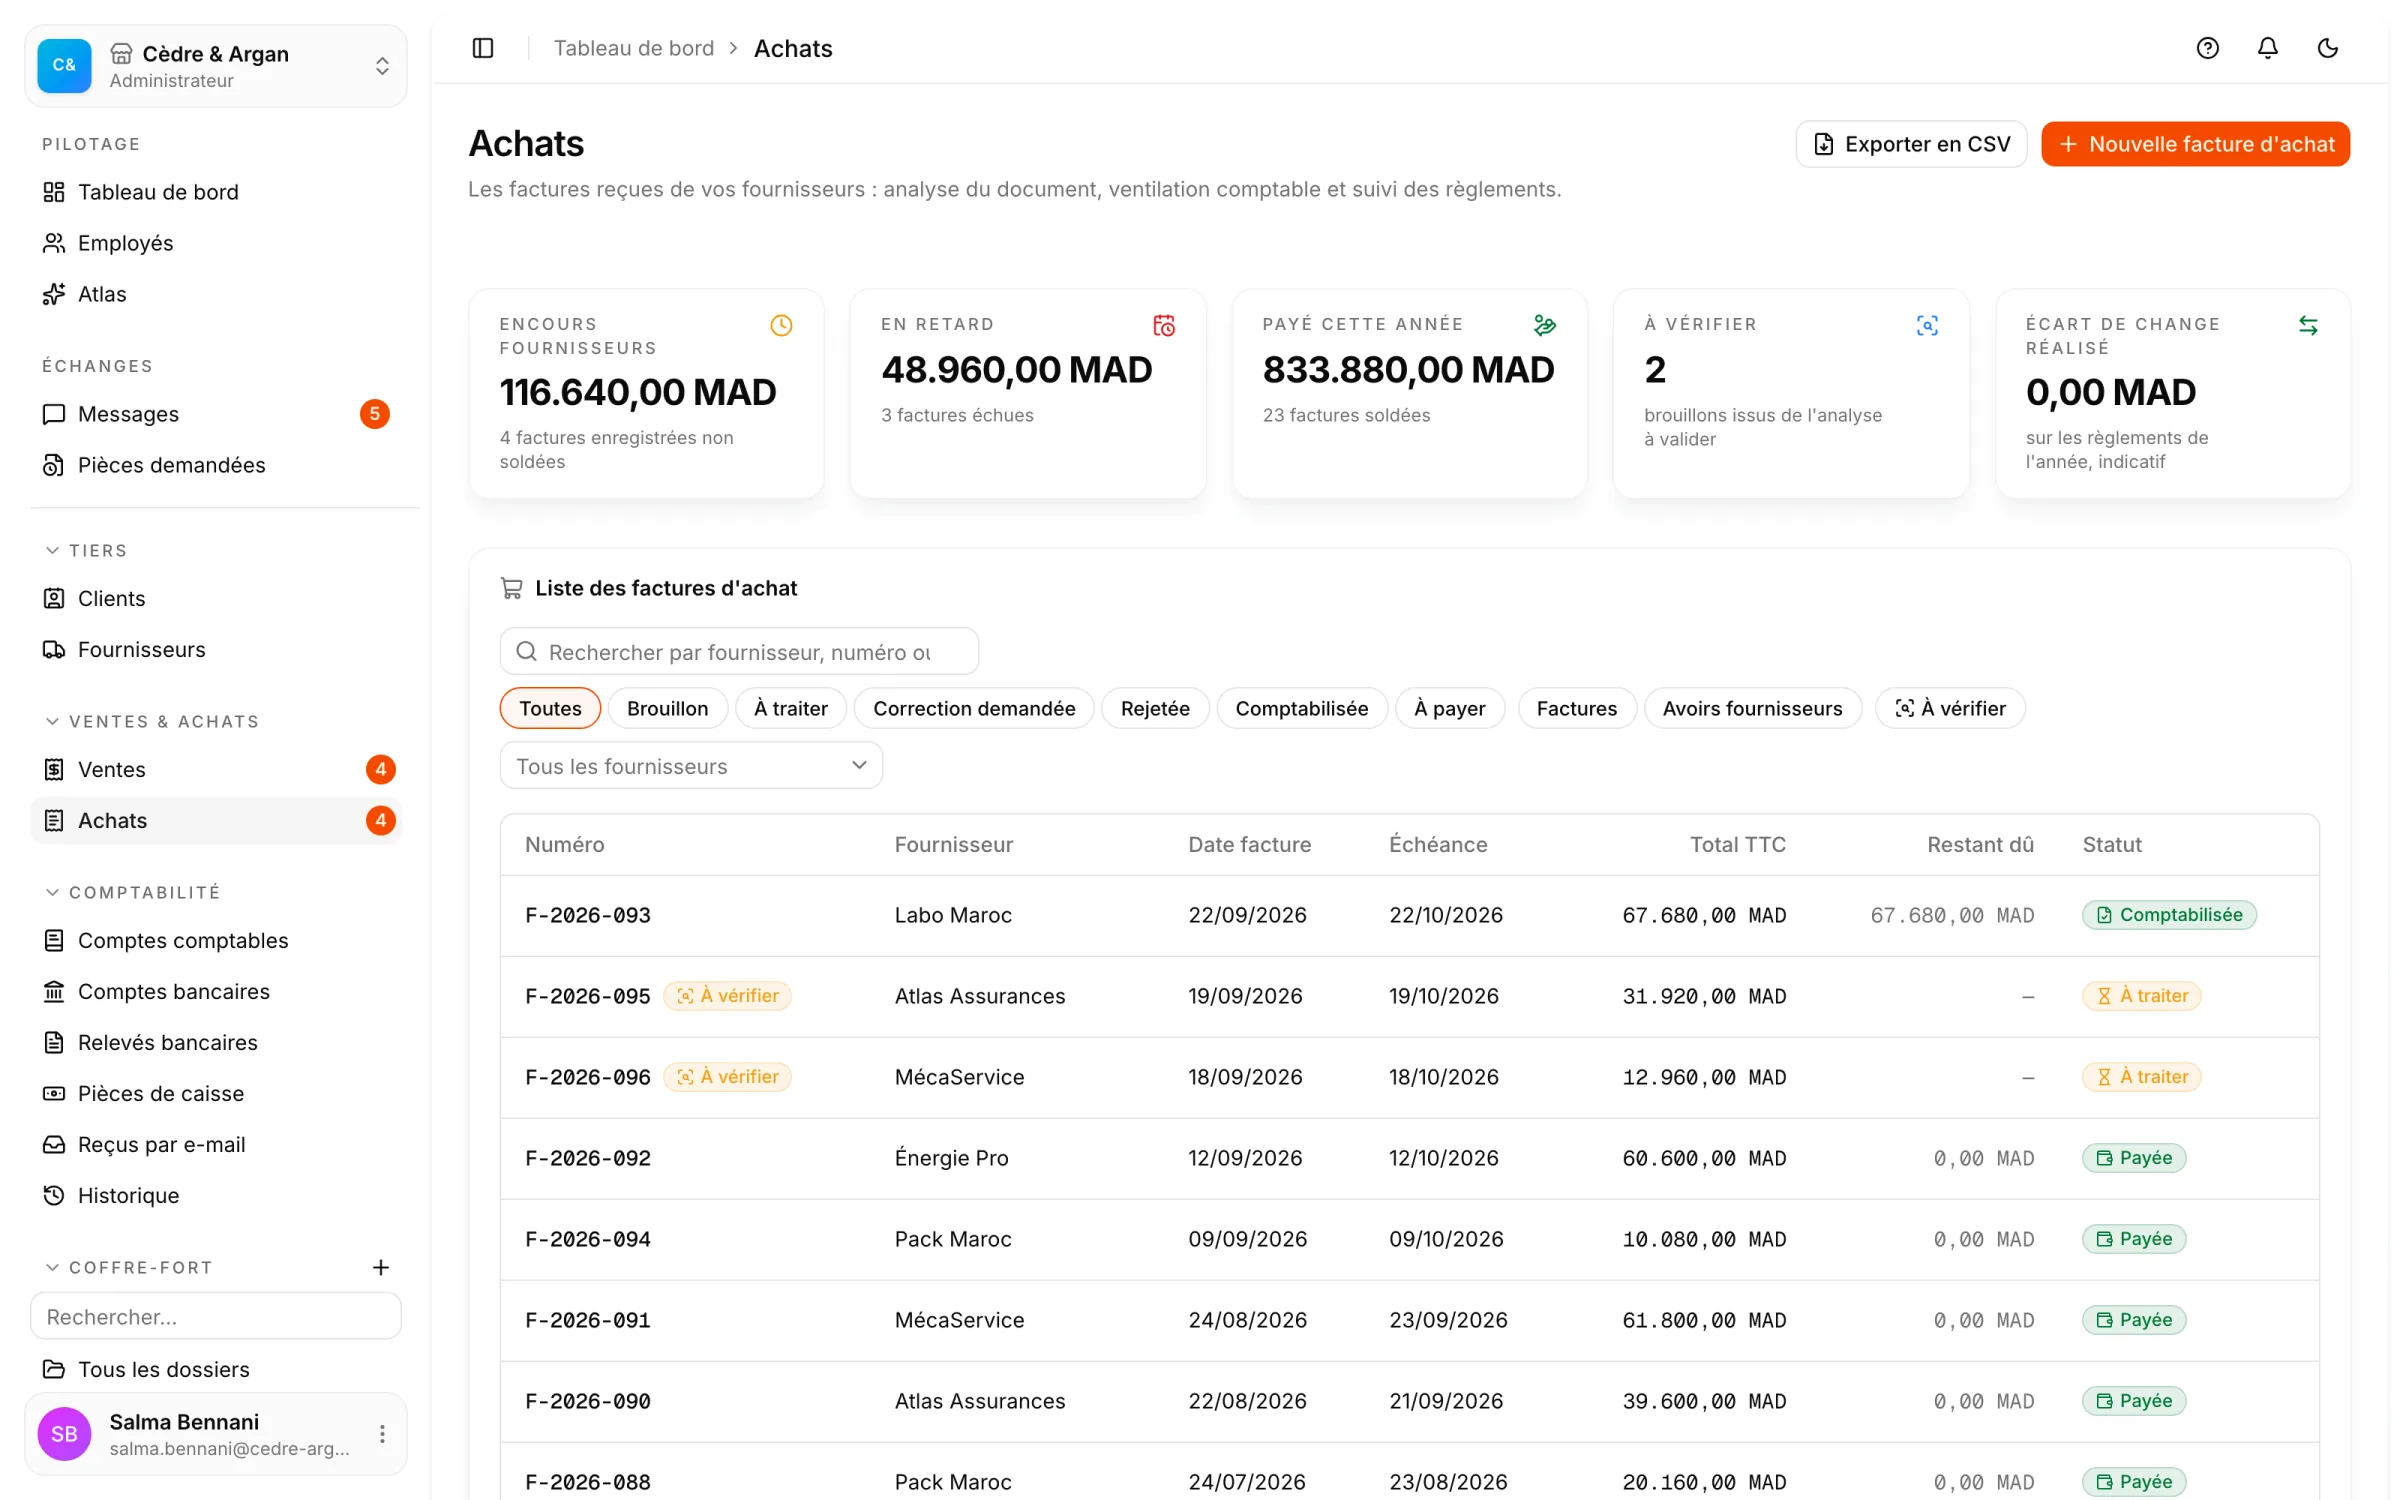Select the Brouillon filter
The width and height of the screenshot is (2400, 1500).
click(667, 708)
